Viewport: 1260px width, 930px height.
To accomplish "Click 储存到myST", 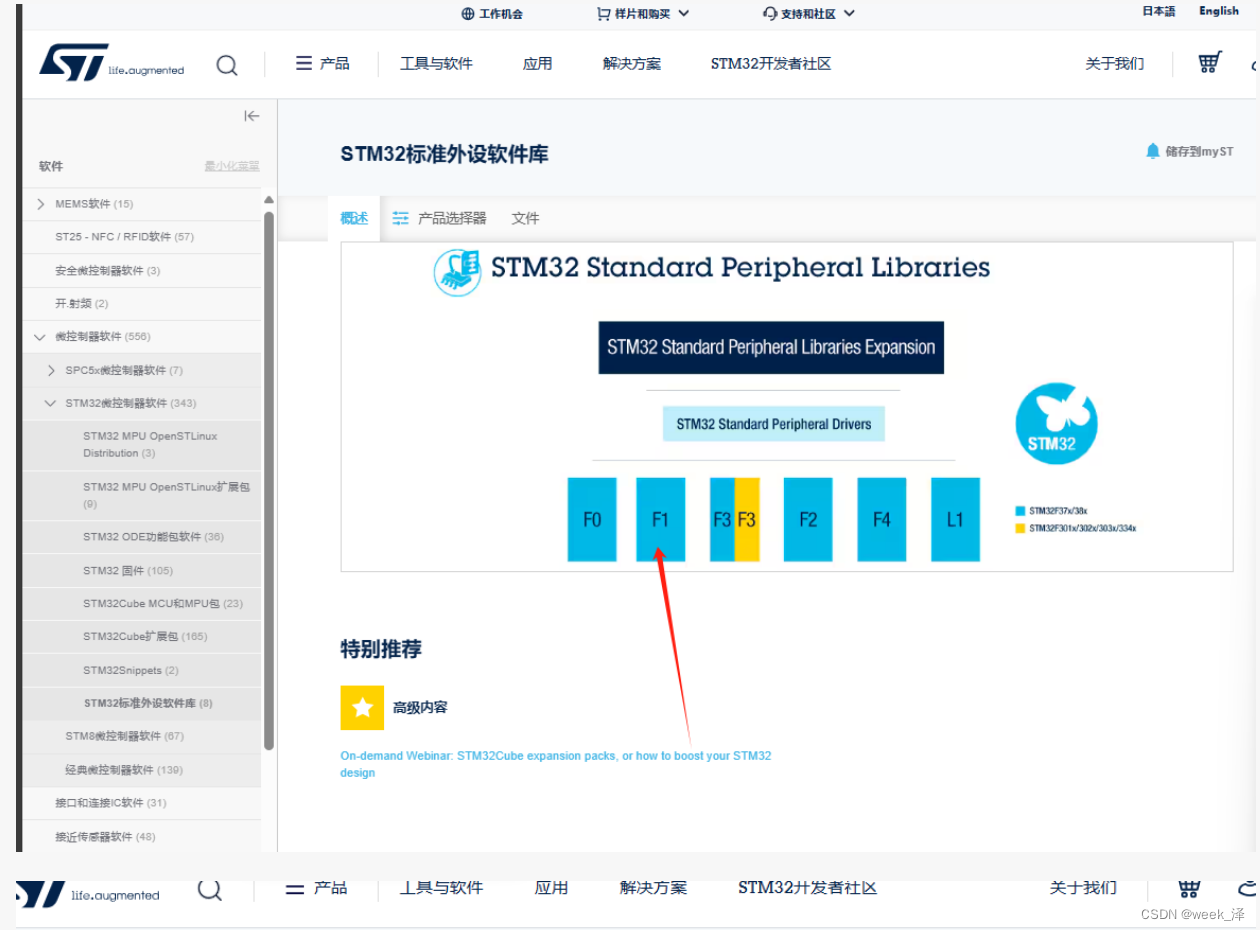I will pos(1199,151).
